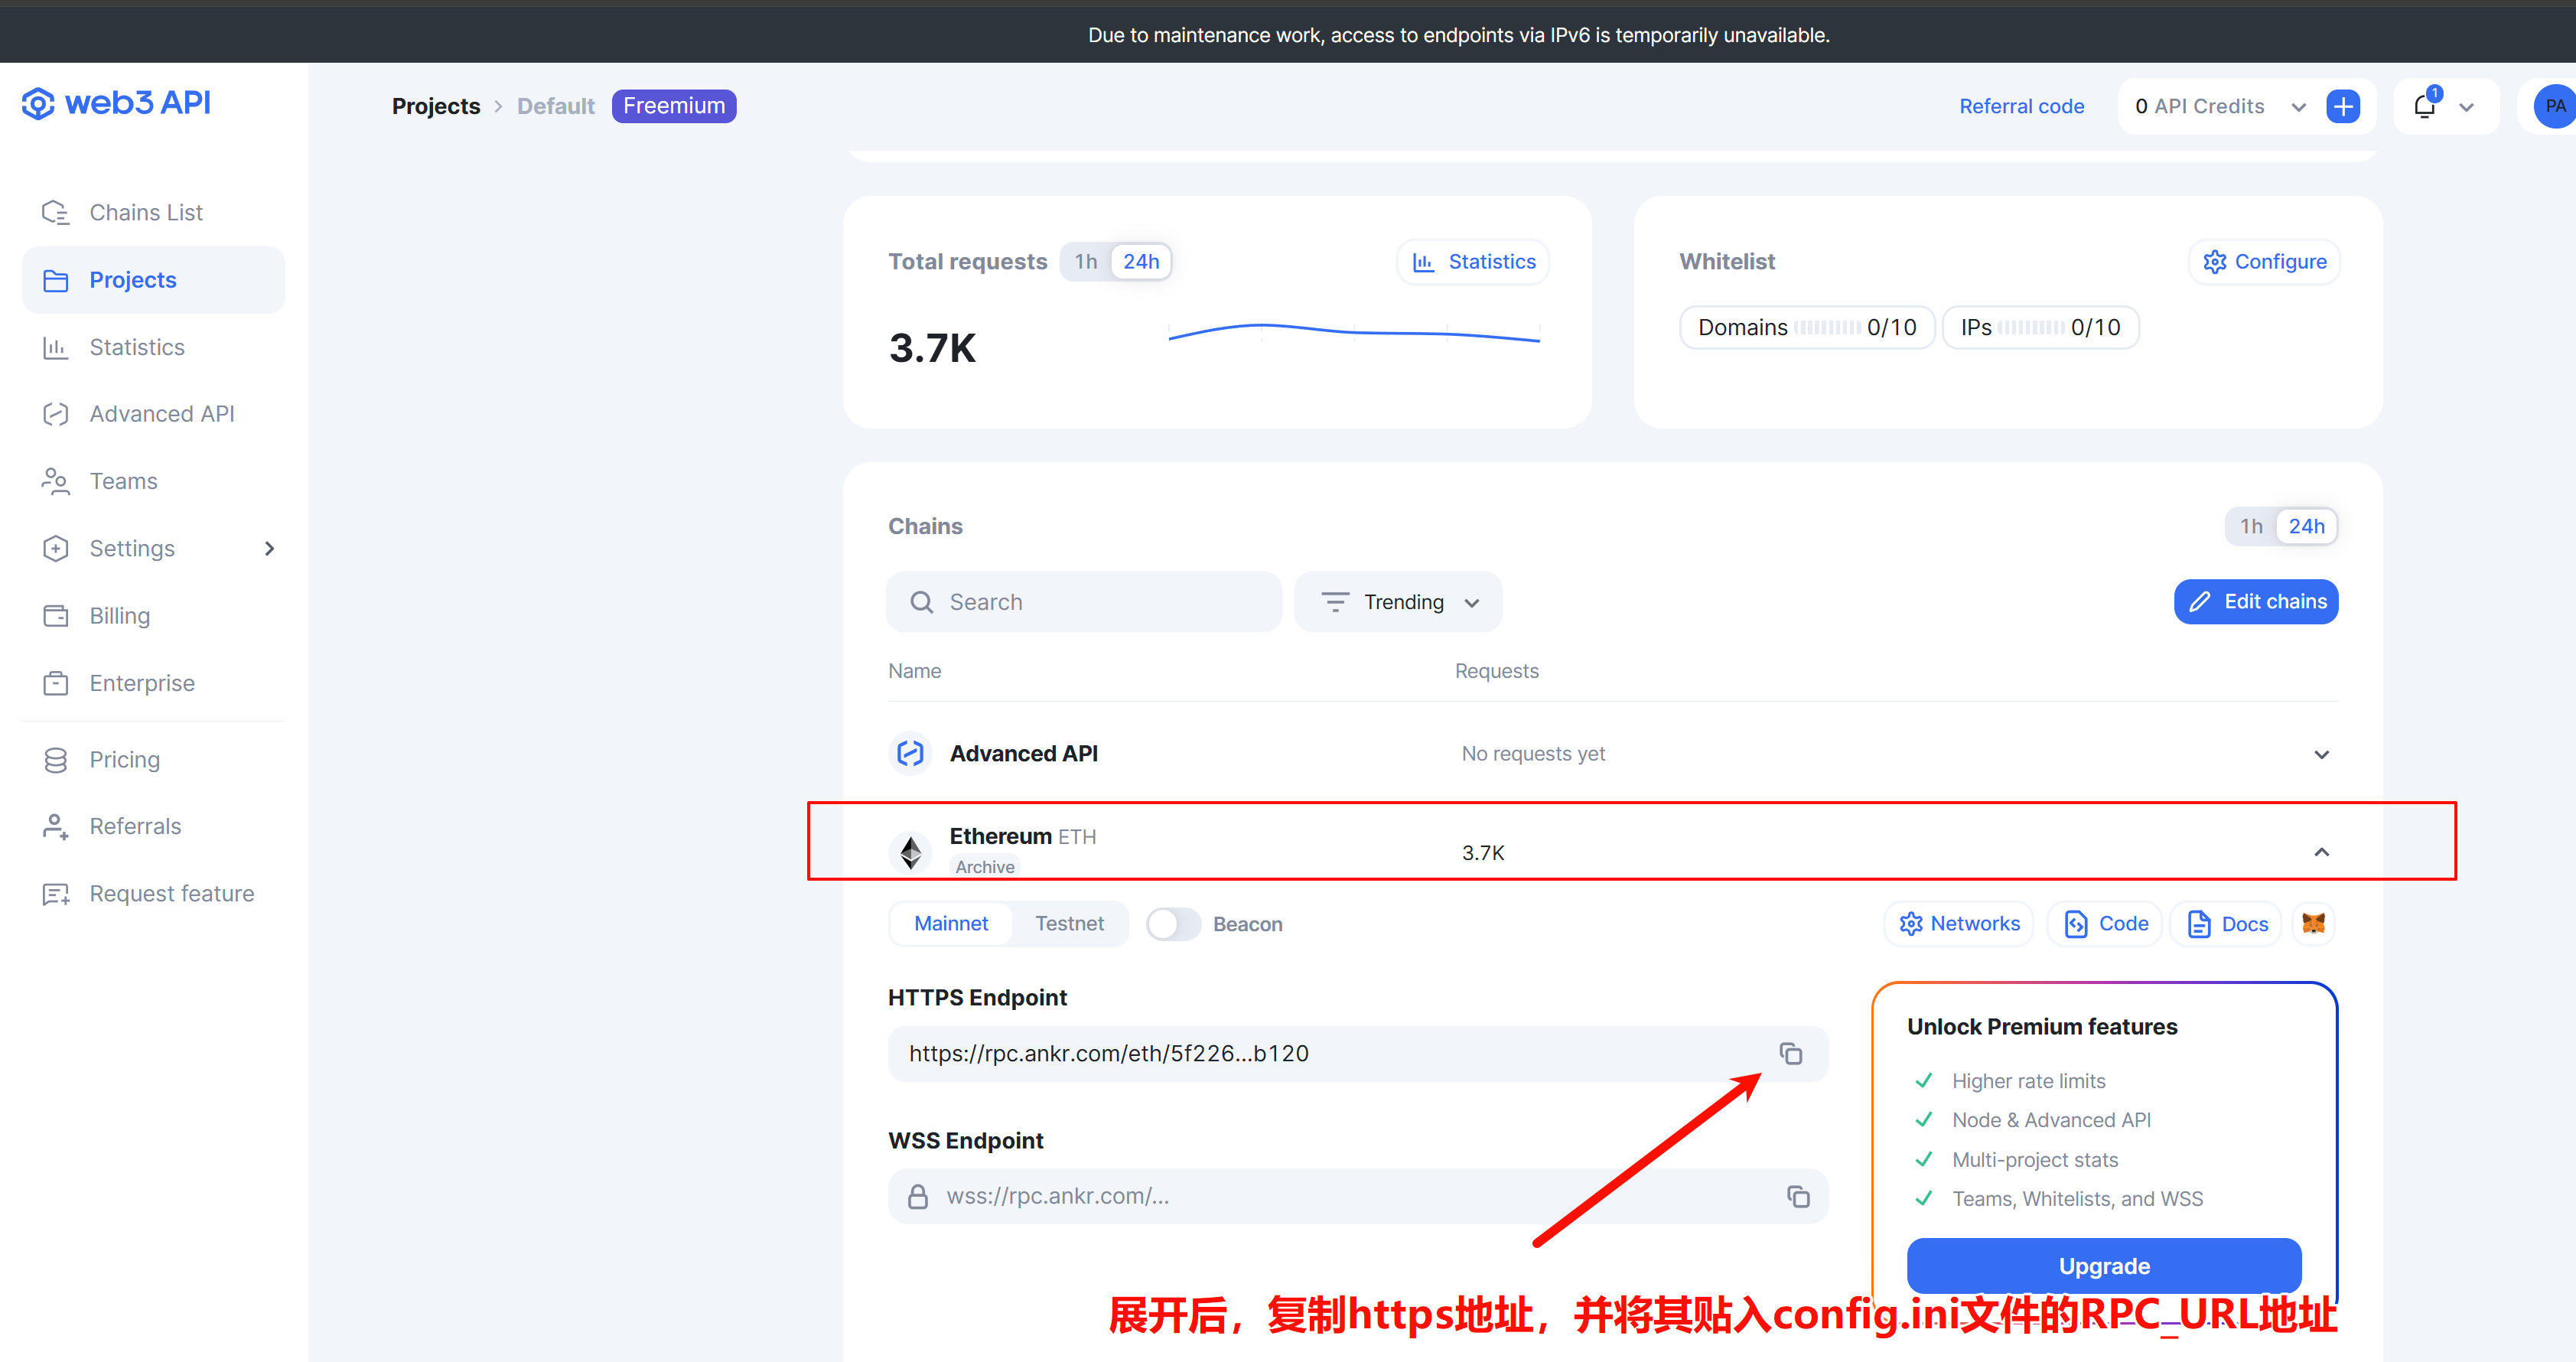This screenshot has height=1362, width=2576.
Task: Go to the Teams page
Action: pyautogui.click(x=123, y=481)
